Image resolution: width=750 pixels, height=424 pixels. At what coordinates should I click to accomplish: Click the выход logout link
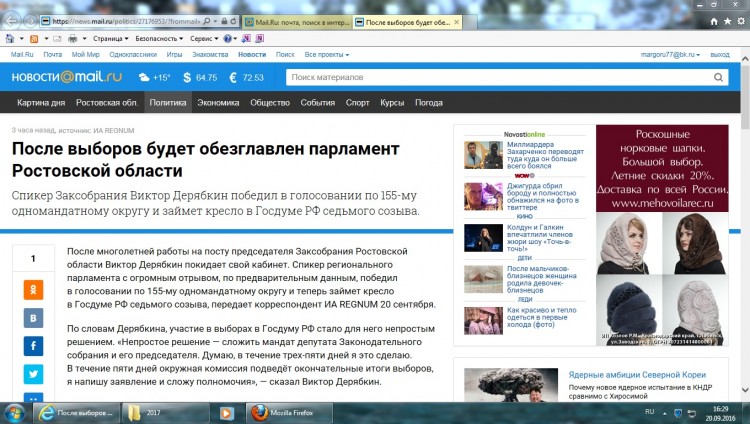(x=720, y=55)
